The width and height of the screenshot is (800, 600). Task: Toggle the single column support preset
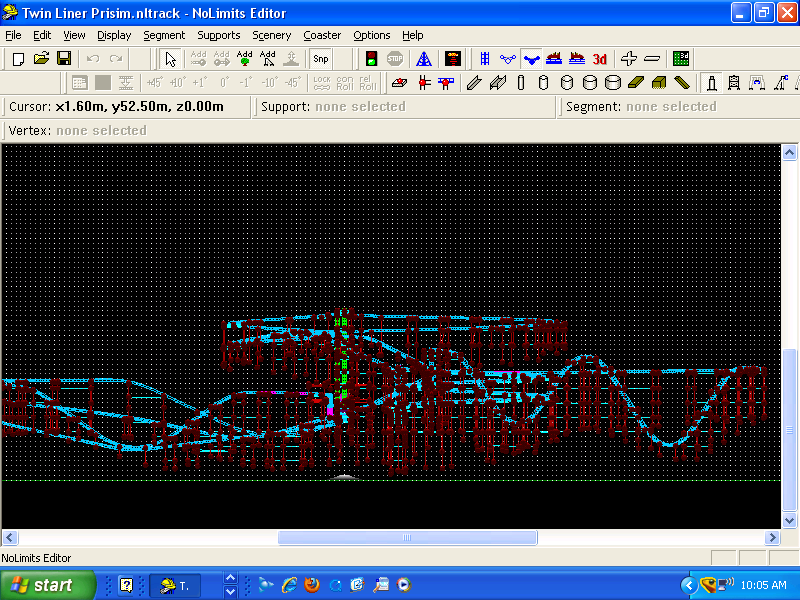pos(711,83)
